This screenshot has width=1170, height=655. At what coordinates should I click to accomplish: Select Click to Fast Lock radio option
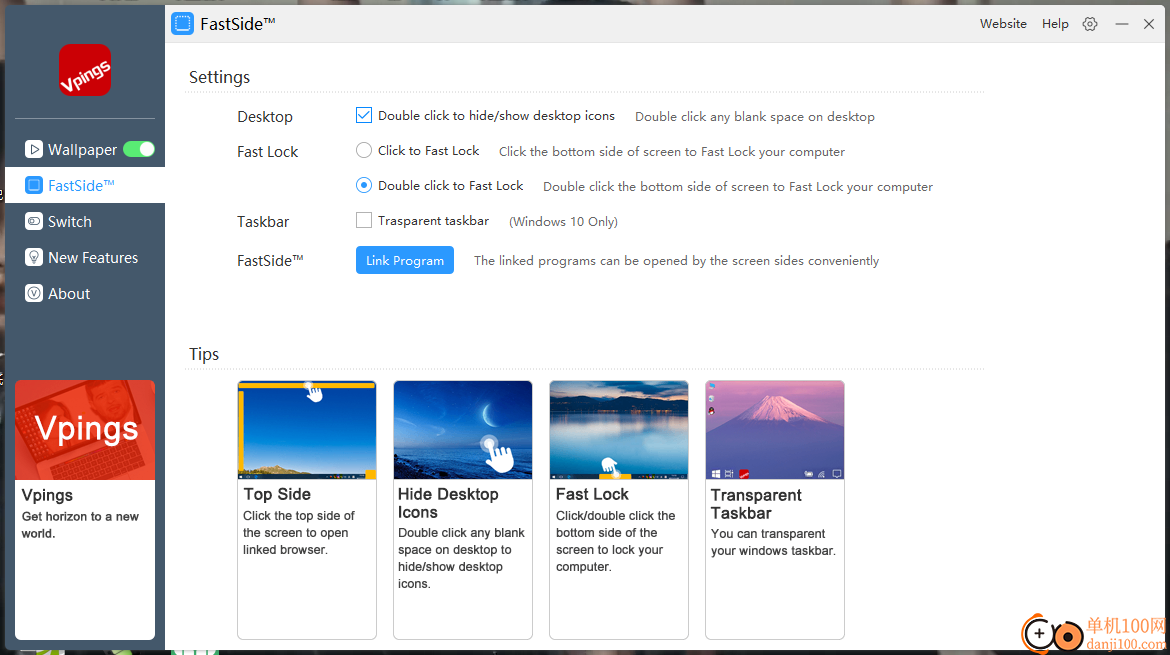[x=363, y=151]
